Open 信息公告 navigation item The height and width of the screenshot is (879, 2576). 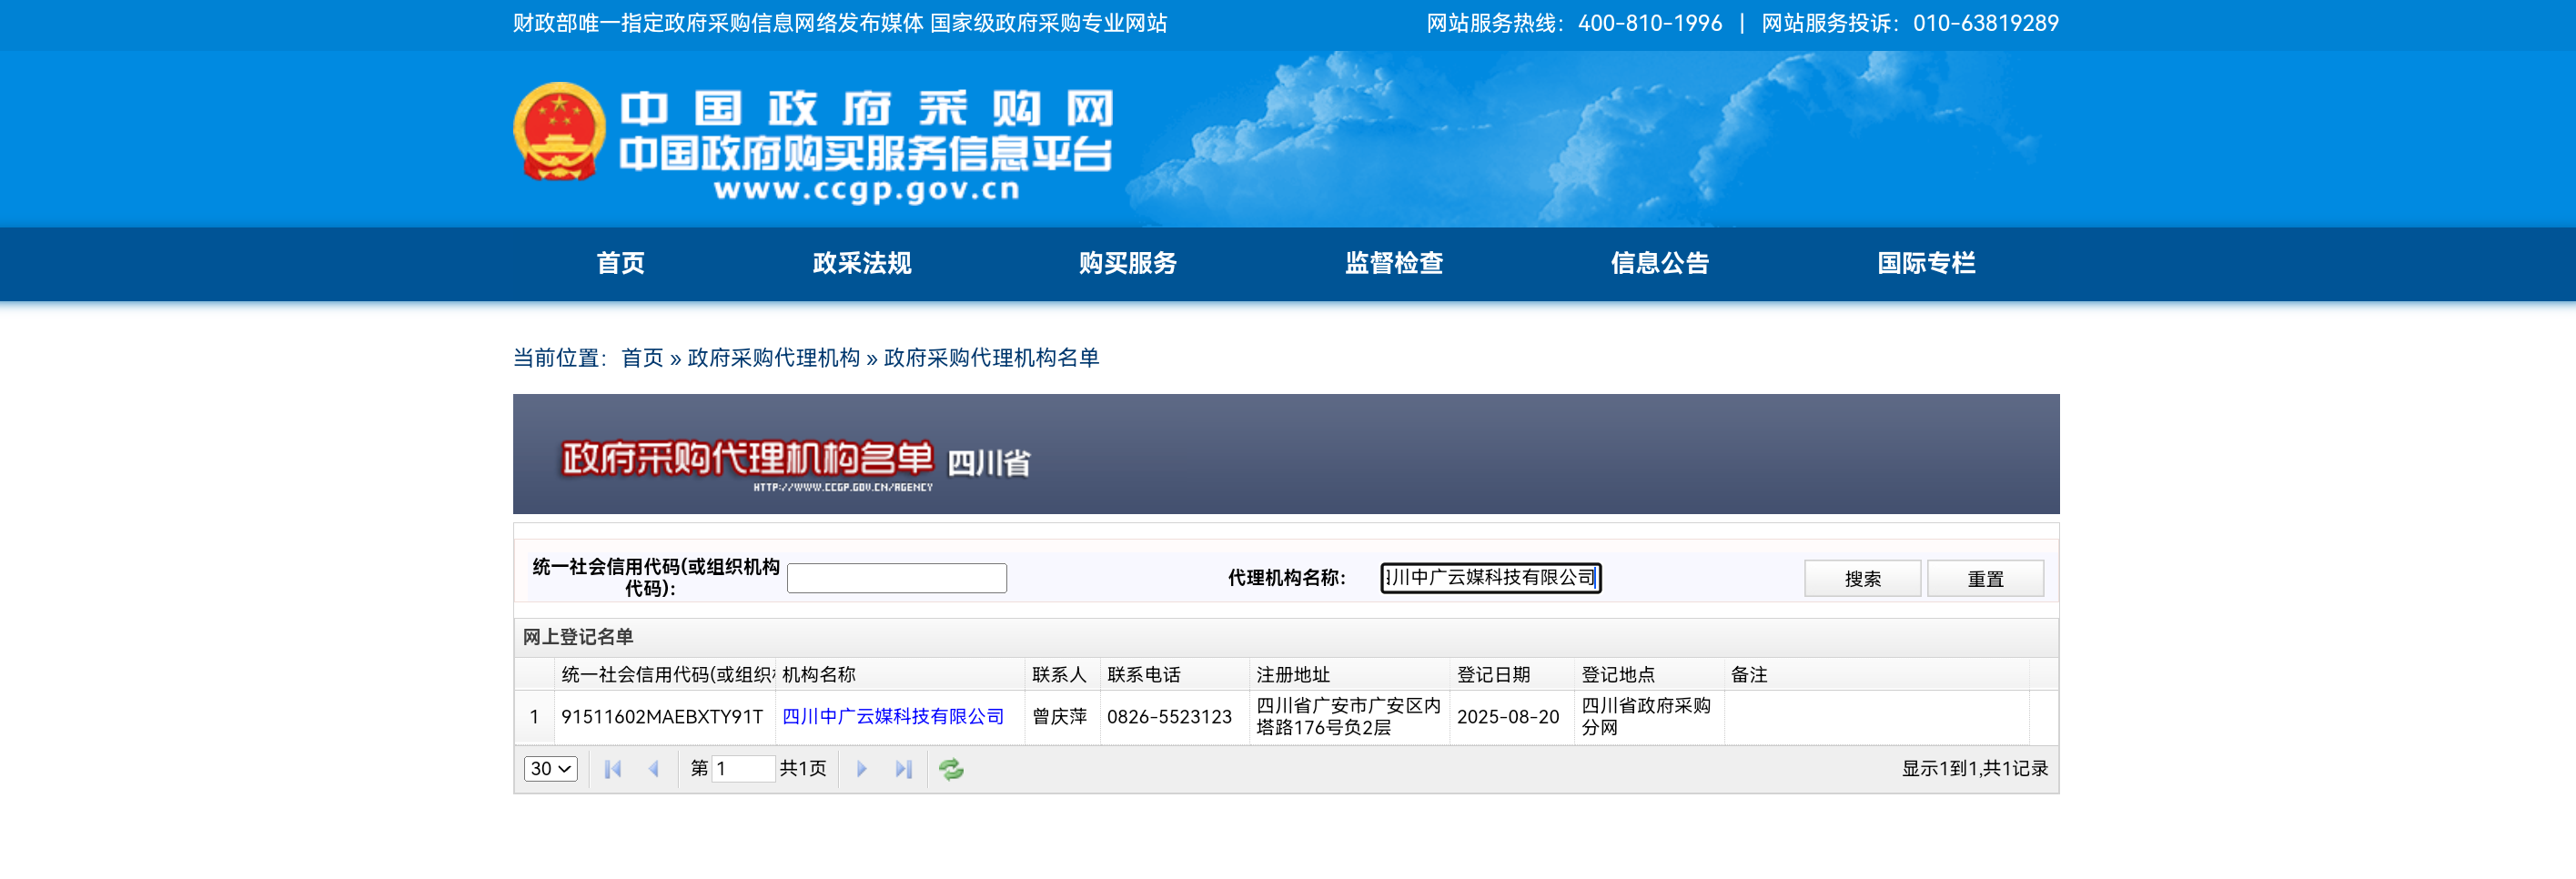point(1660,263)
